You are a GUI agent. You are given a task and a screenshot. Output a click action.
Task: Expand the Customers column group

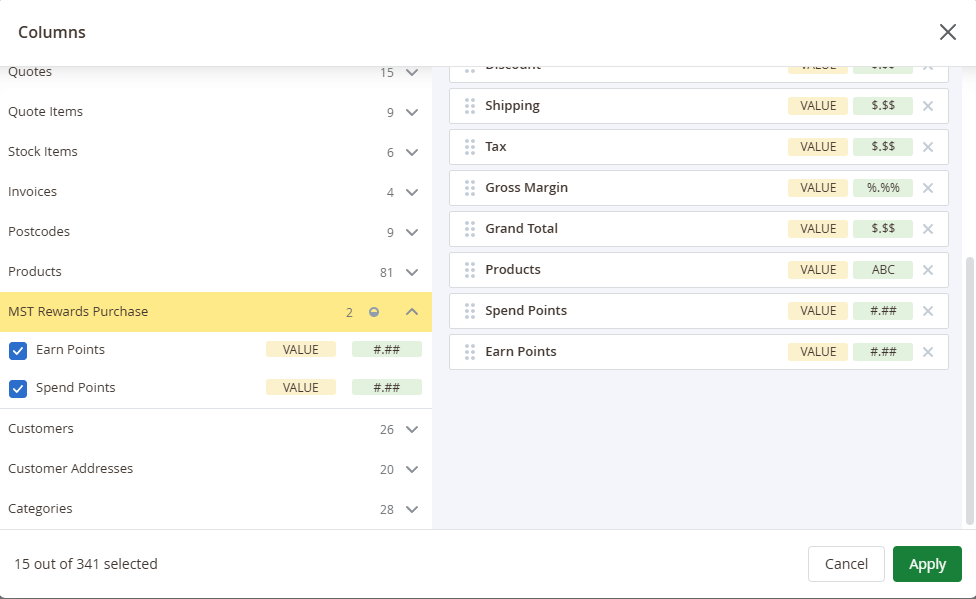[412, 429]
